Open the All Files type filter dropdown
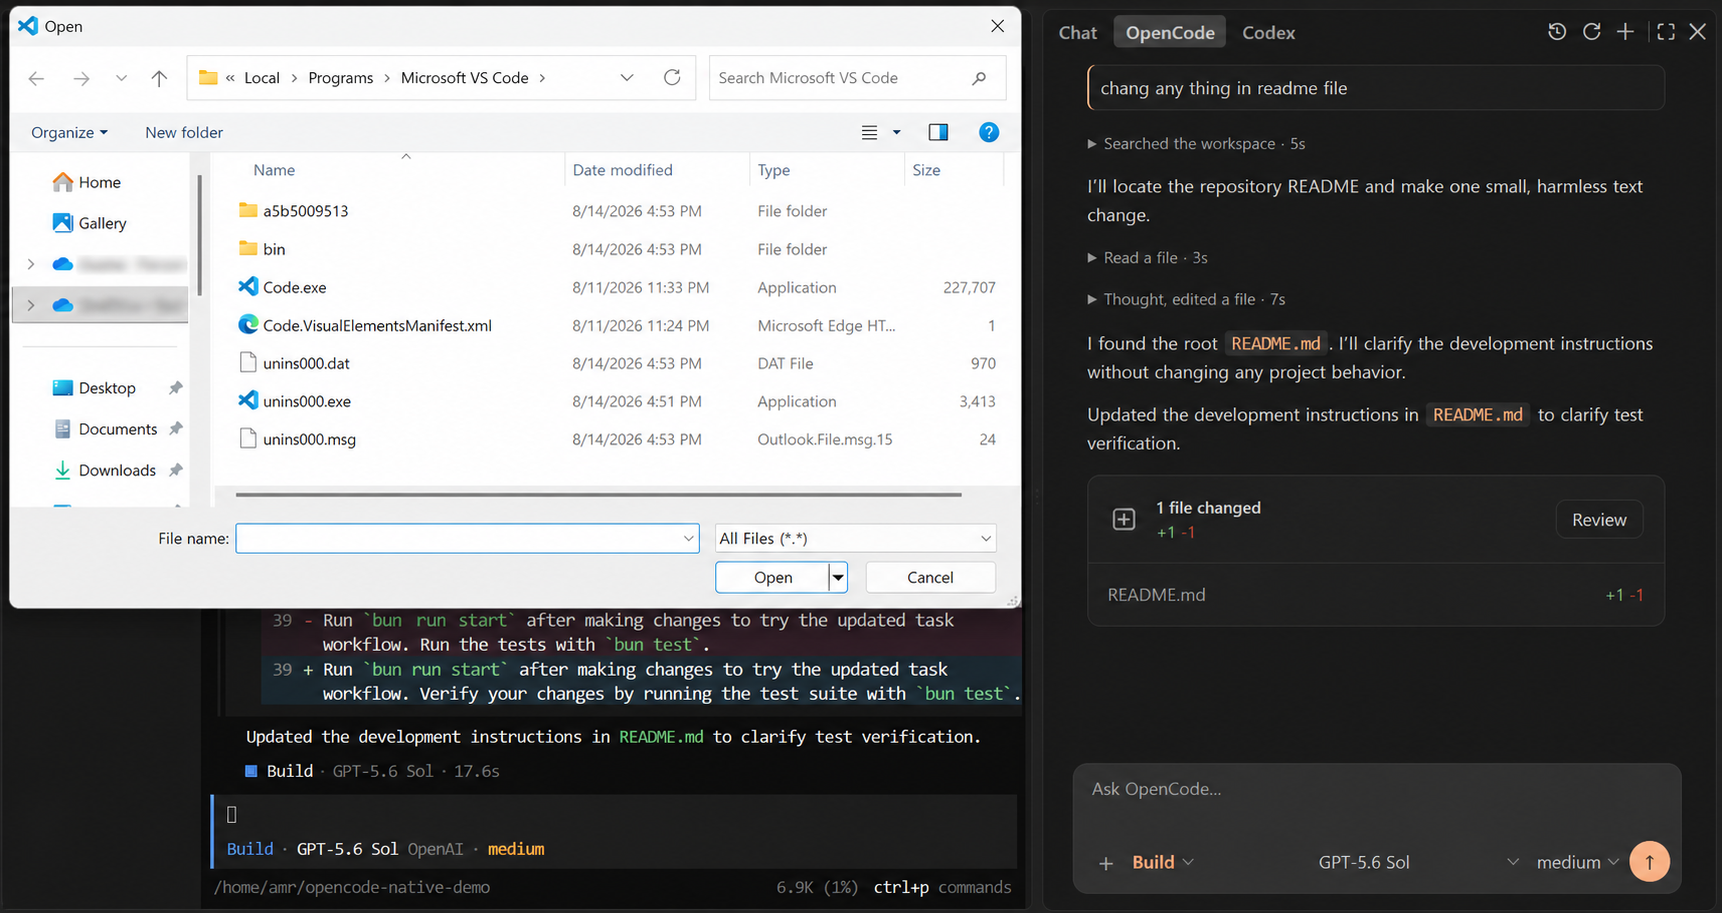This screenshot has width=1722, height=913. (x=856, y=538)
